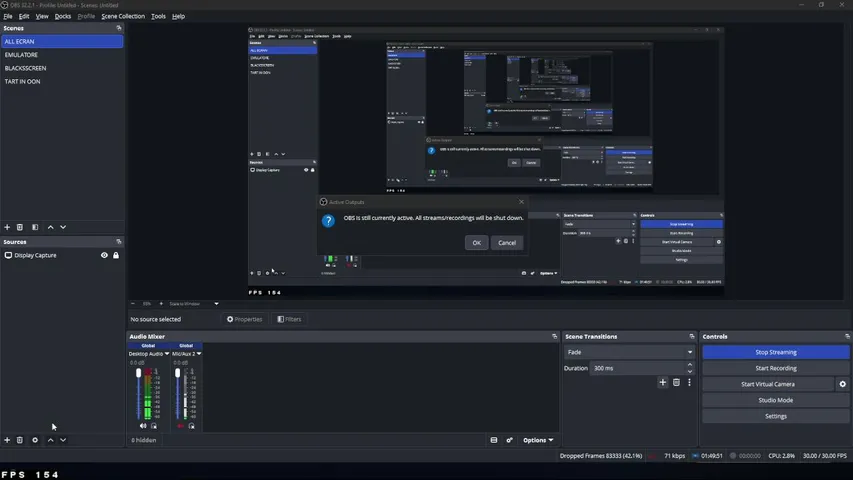Open scene filters from the Scenes toolbar
Image resolution: width=853 pixels, height=480 pixels.
pyautogui.click(x=35, y=227)
